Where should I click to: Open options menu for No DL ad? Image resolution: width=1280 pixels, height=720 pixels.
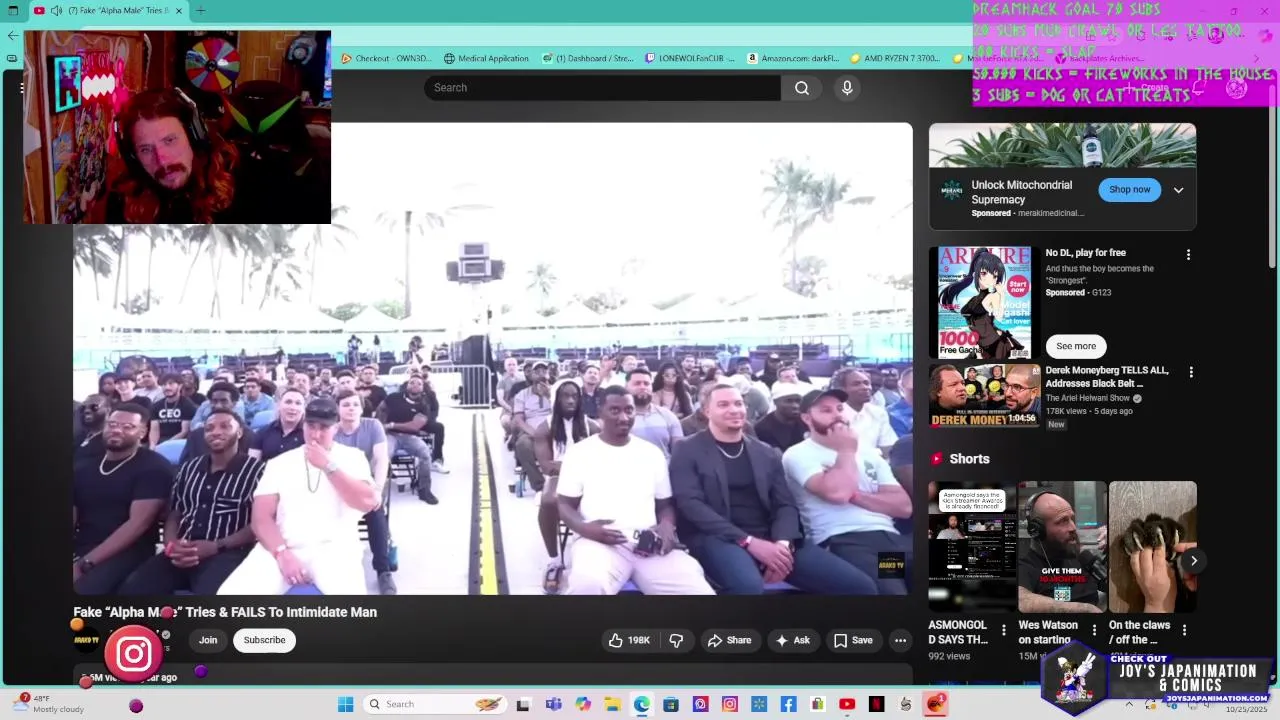pos(1188,255)
